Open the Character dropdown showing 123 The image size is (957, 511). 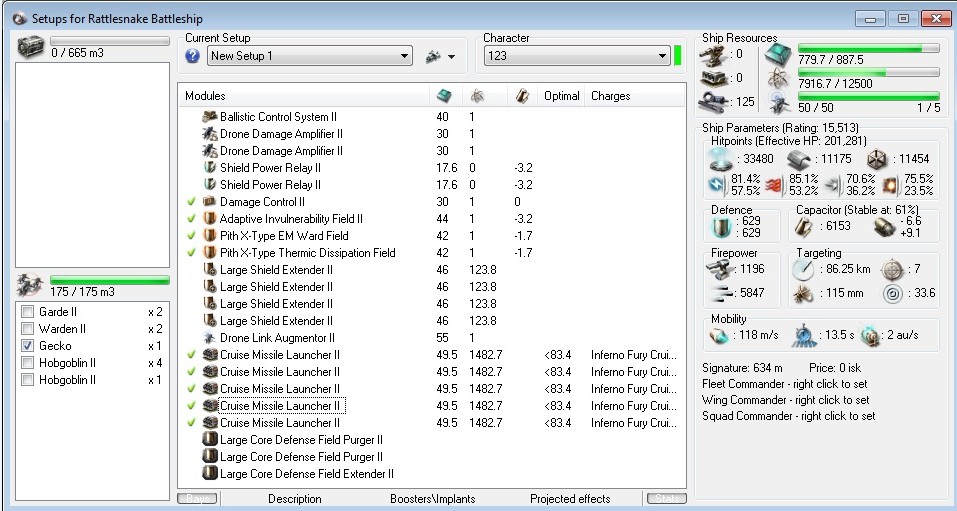coord(578,56)
